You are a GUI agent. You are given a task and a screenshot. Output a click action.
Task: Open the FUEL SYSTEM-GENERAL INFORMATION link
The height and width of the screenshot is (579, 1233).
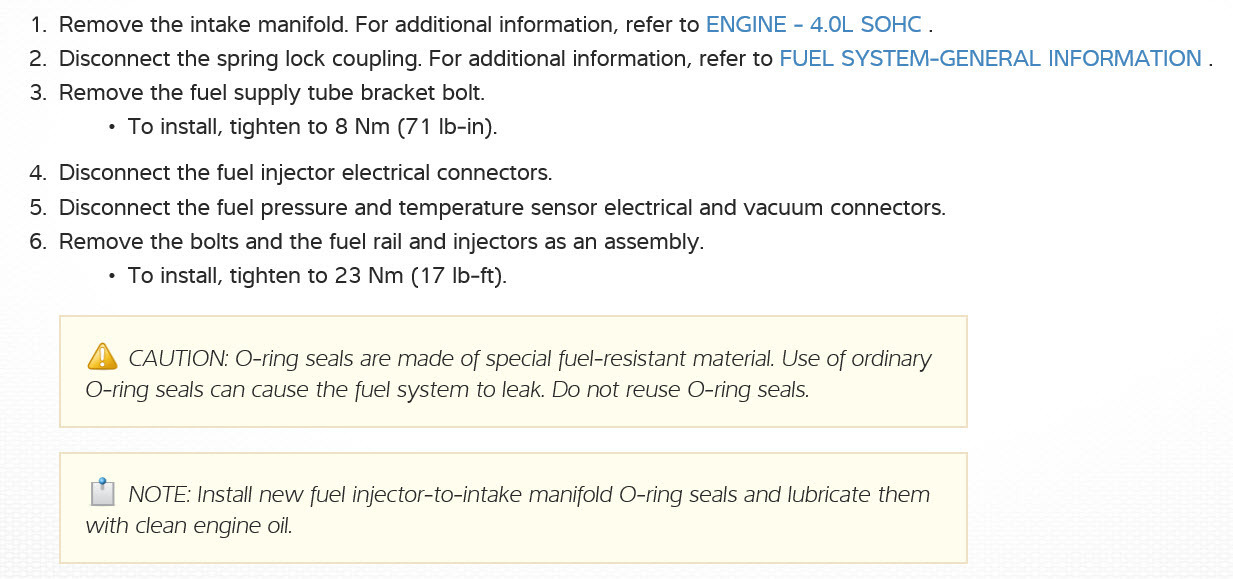(x=990, y=58)
